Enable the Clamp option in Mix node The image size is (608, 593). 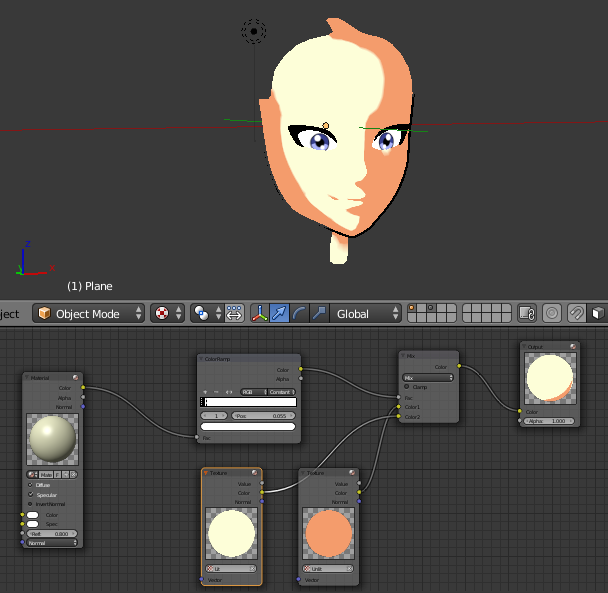[406, 387]
